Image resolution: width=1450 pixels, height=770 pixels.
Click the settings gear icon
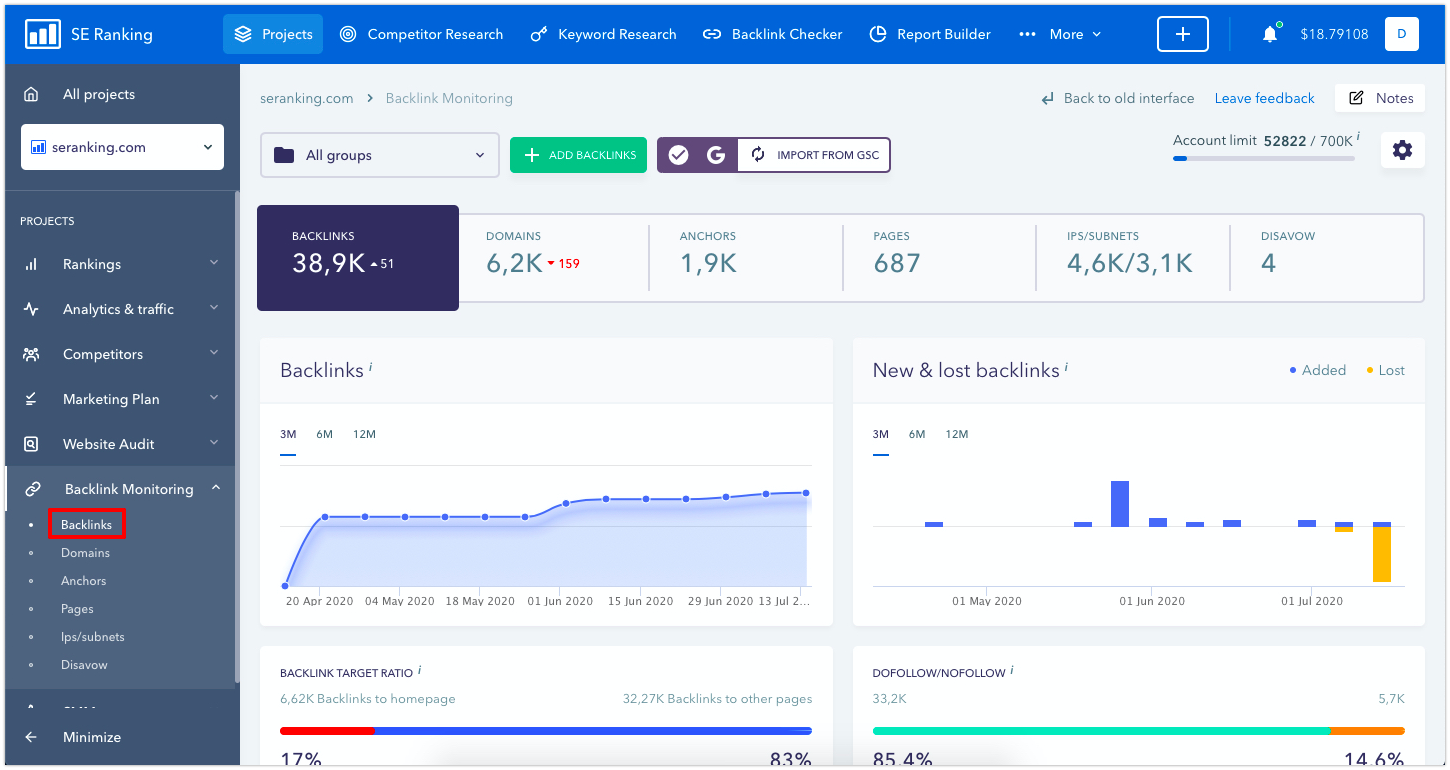pyautogui.click(x=1402, y=150)
